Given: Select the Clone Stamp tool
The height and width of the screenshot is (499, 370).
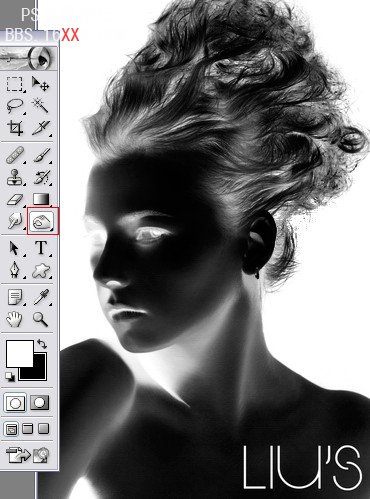Looking at the screenshot, I should (15, 177).
